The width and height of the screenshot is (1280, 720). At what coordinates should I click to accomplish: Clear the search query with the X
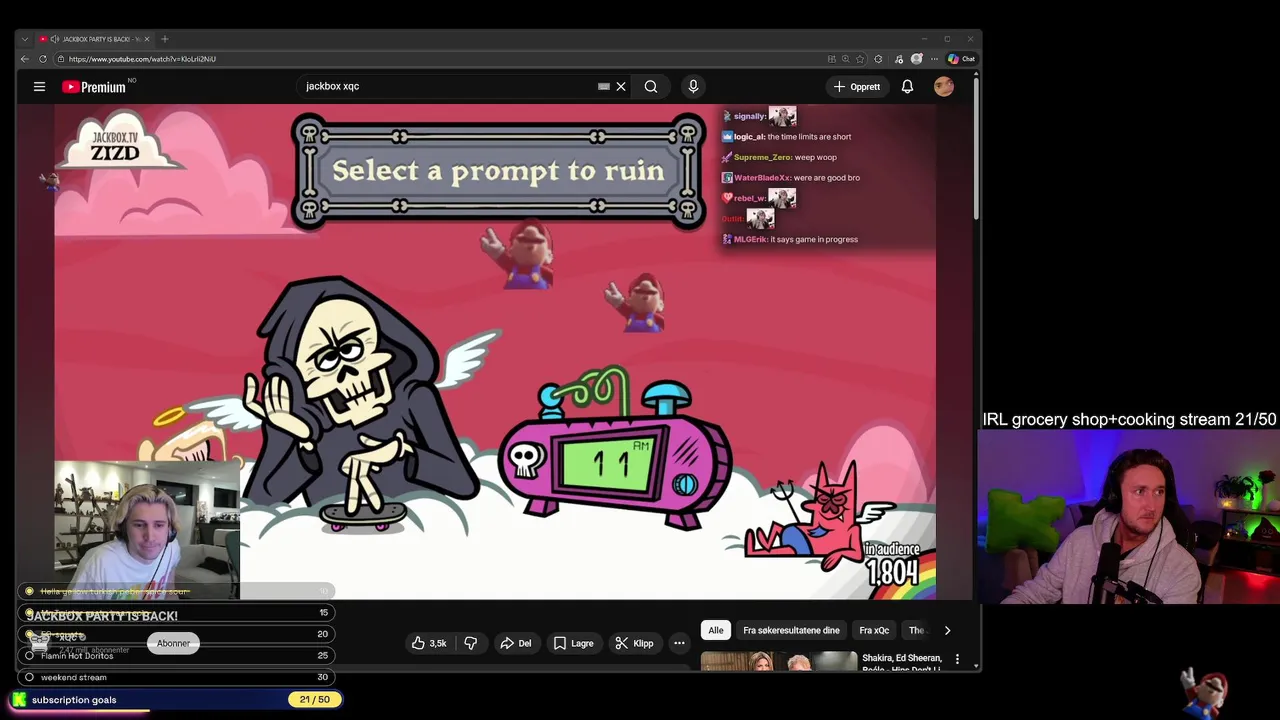(621, 87)
